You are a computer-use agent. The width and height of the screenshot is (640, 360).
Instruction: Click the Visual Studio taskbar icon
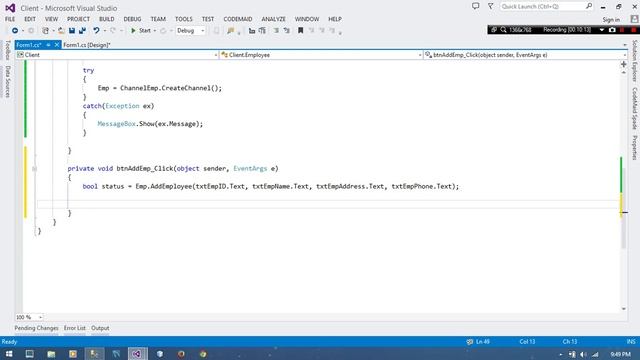[x=137, y=354]
